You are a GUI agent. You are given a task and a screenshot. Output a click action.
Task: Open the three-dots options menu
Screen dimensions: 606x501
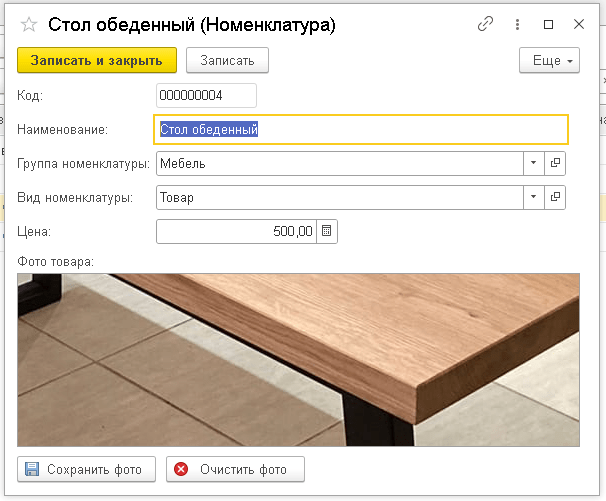pyautogui.click(x=517, y=24)
